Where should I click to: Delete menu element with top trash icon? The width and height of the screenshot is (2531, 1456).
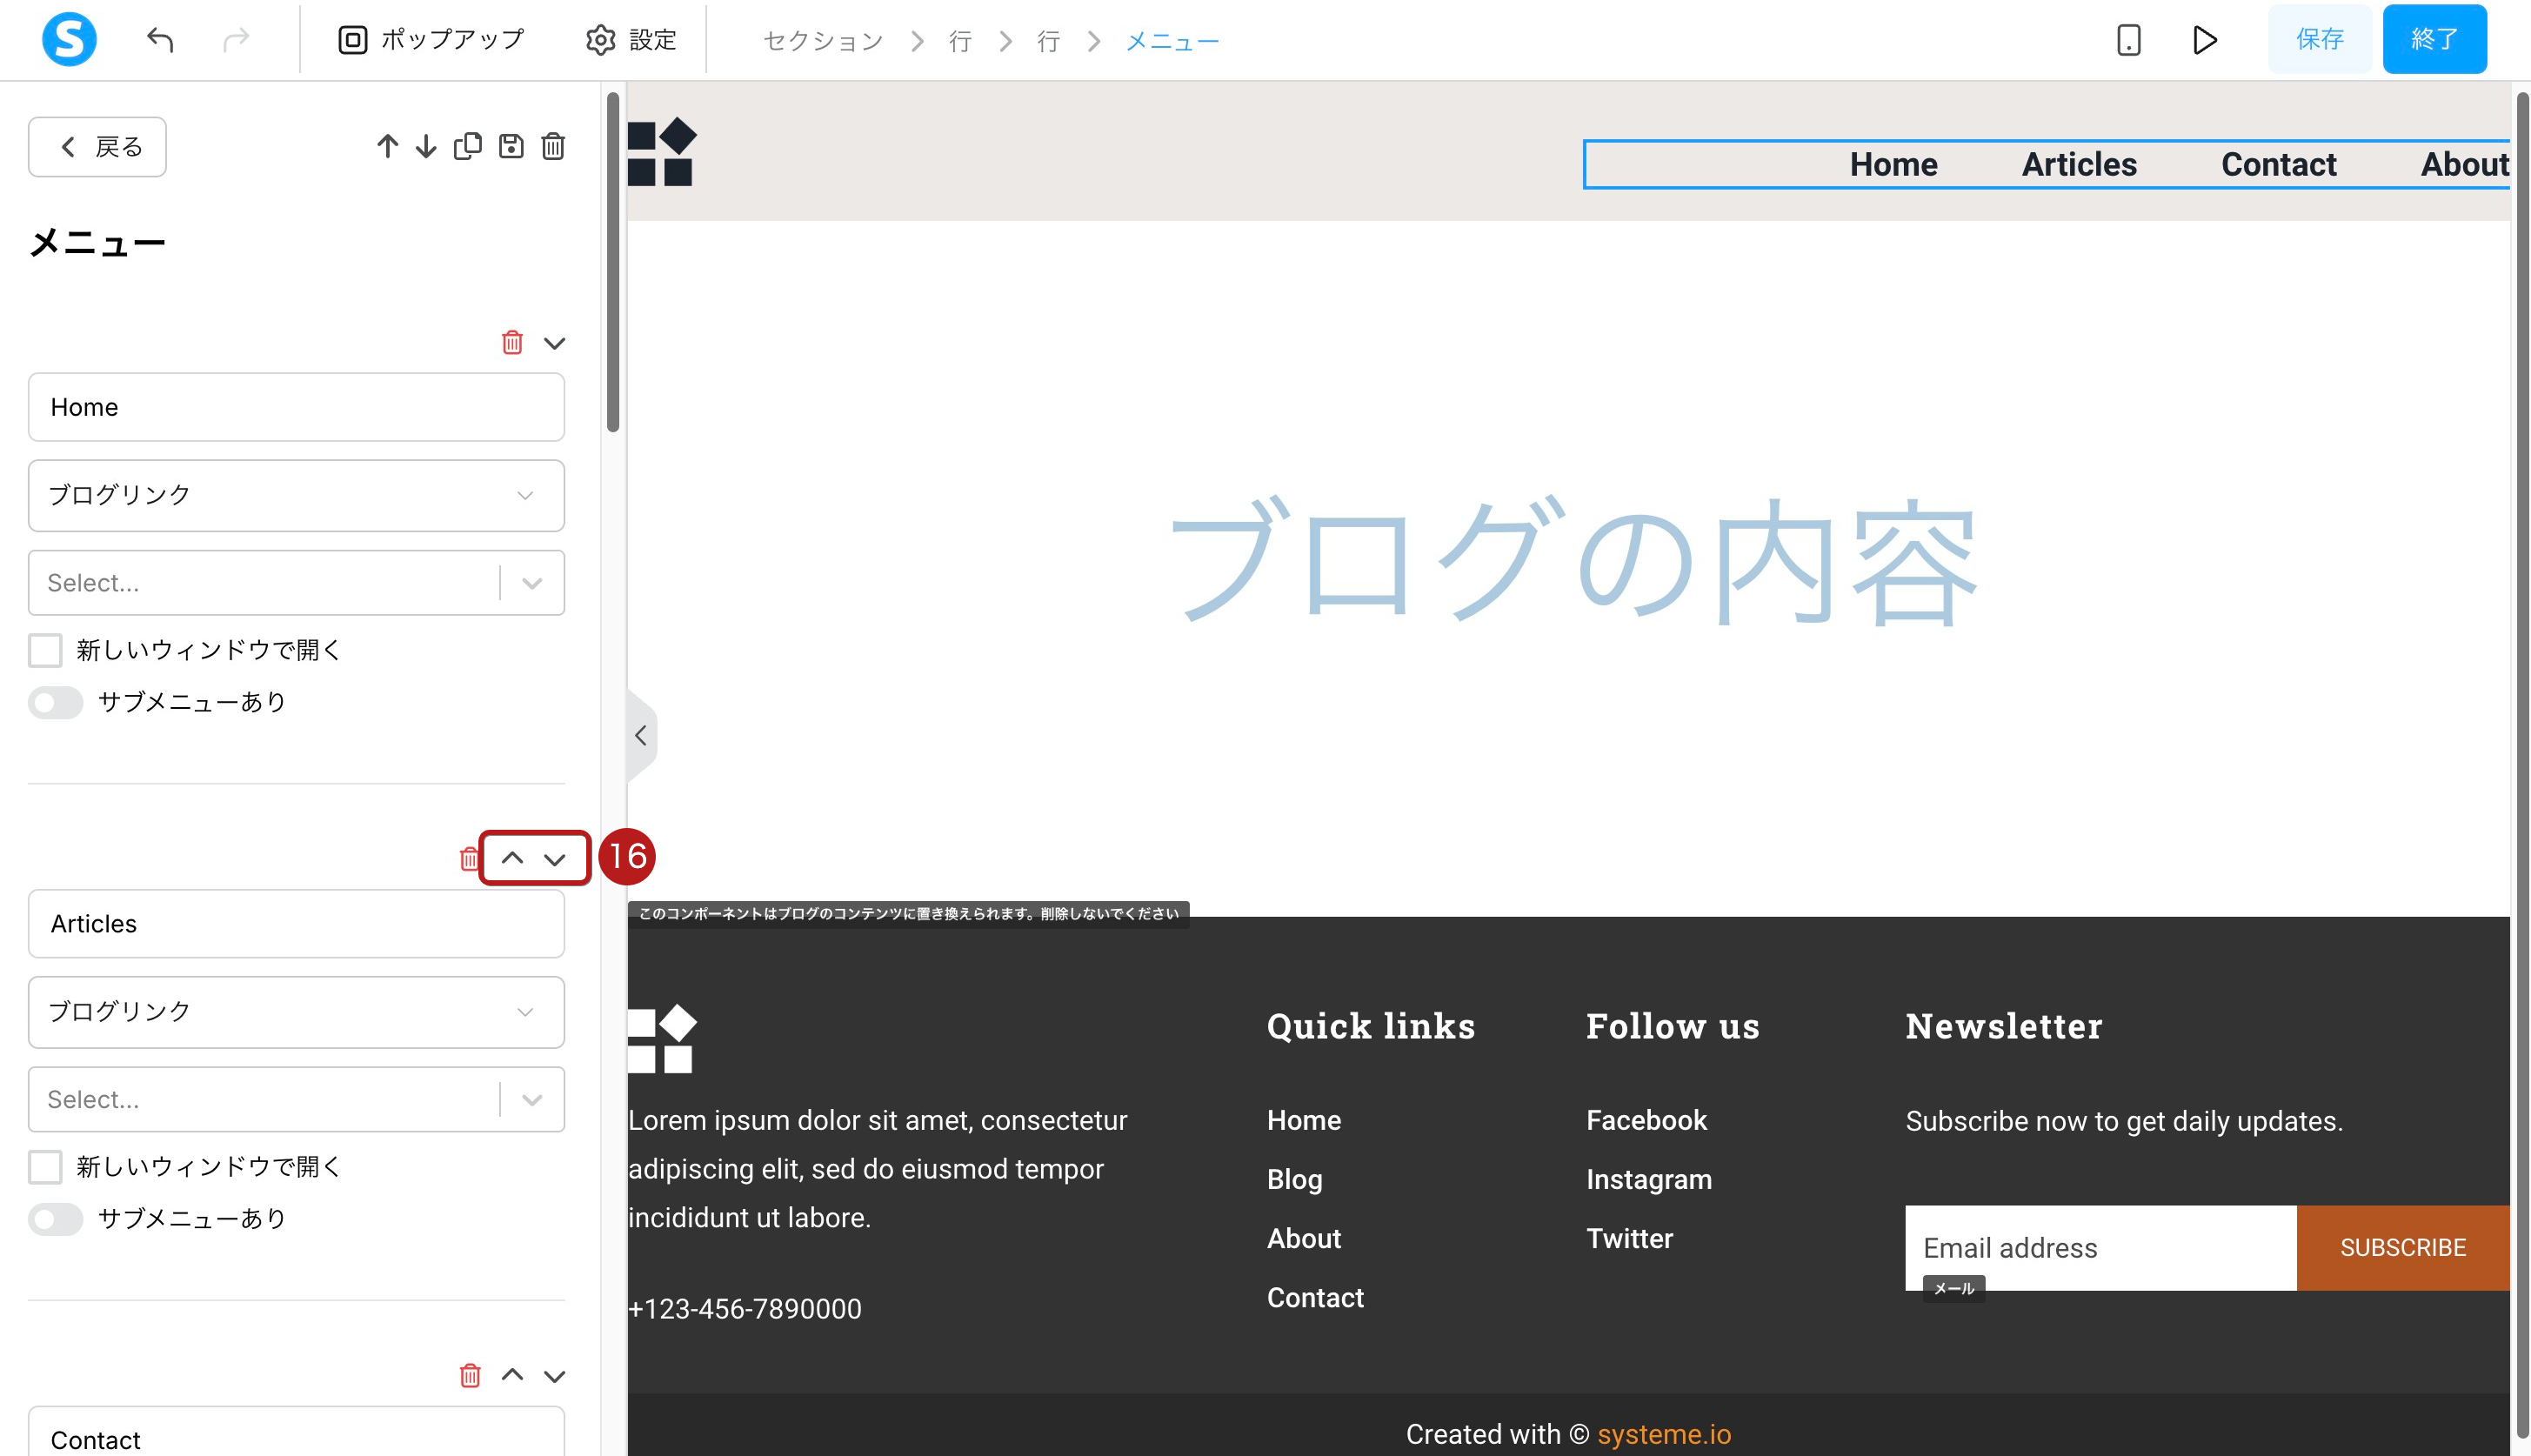[553, 147]
